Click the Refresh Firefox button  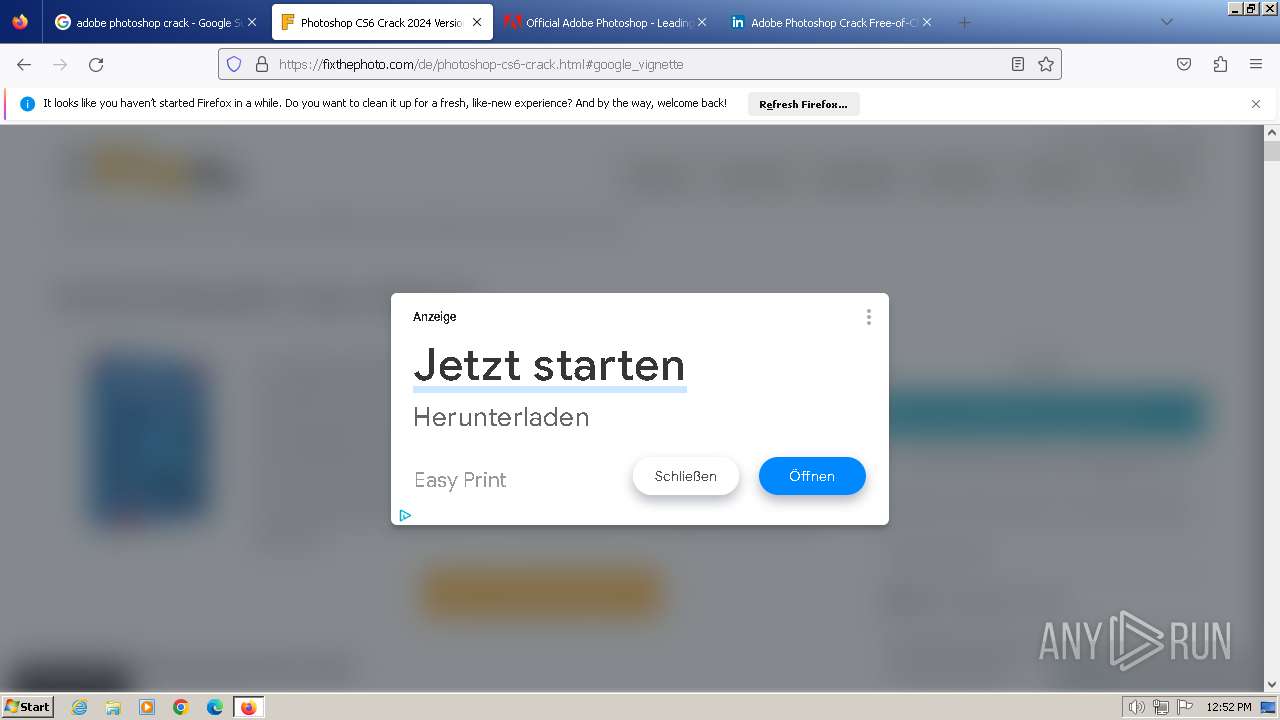click(803, 104)
